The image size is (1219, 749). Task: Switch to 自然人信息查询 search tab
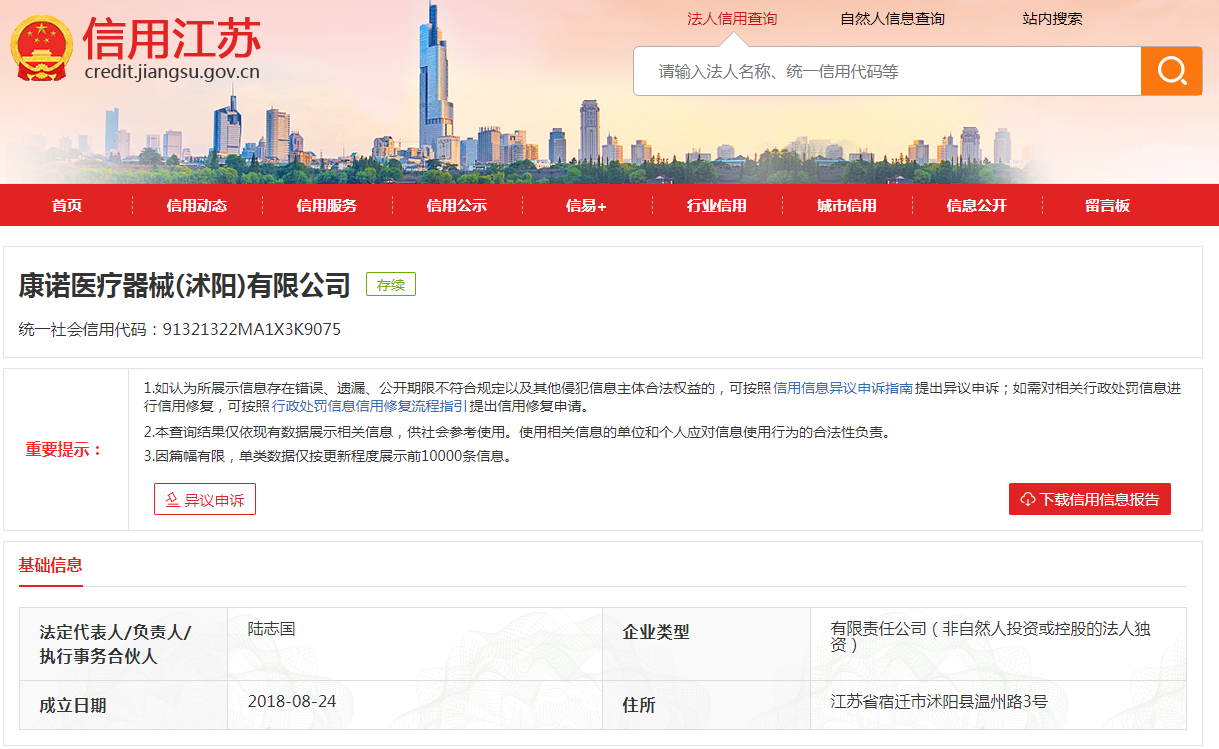[892, 18]
